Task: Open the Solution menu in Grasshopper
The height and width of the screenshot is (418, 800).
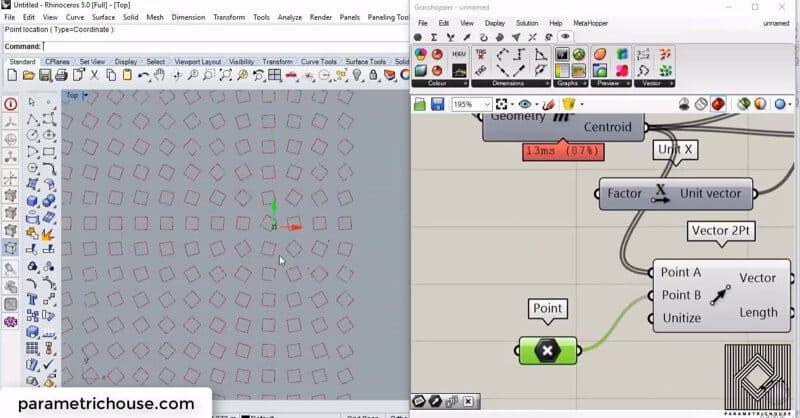Action: click(527, 23)
